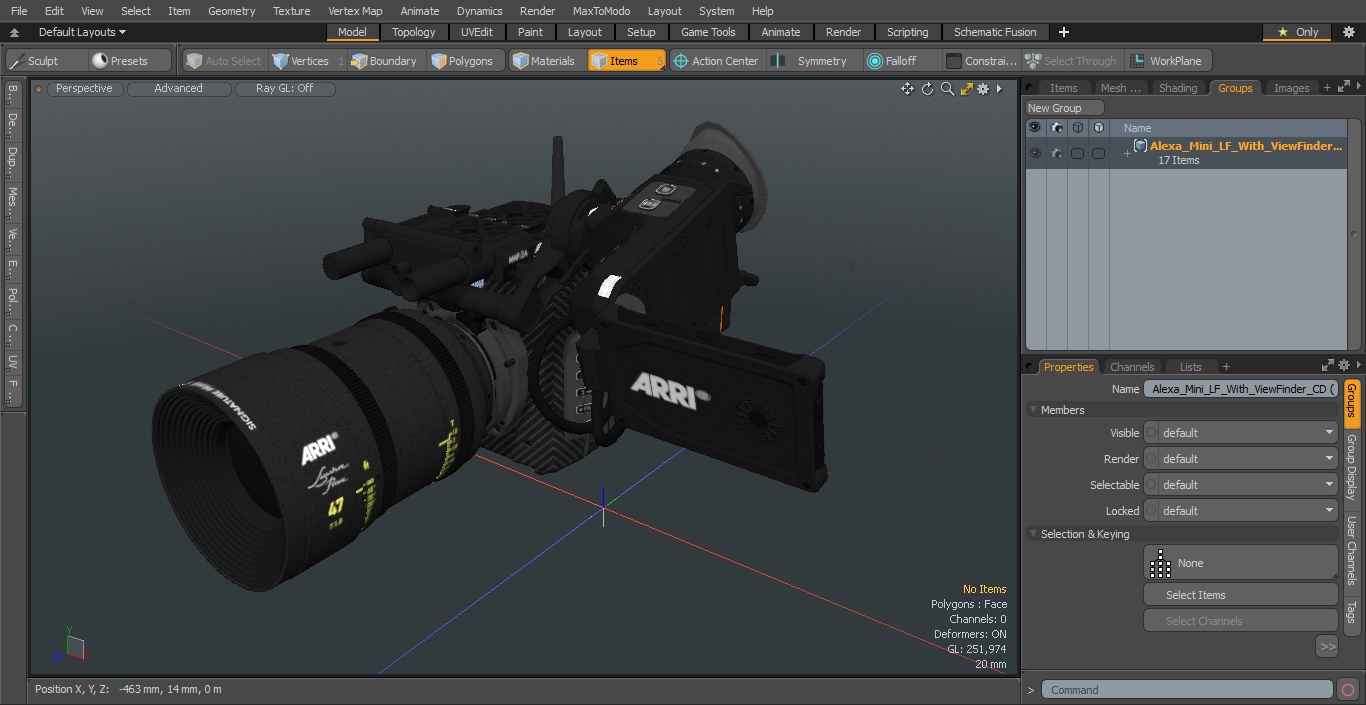Switch to the Shading panel tab
Screen dimensions: 1366x705
[1178, 88]
